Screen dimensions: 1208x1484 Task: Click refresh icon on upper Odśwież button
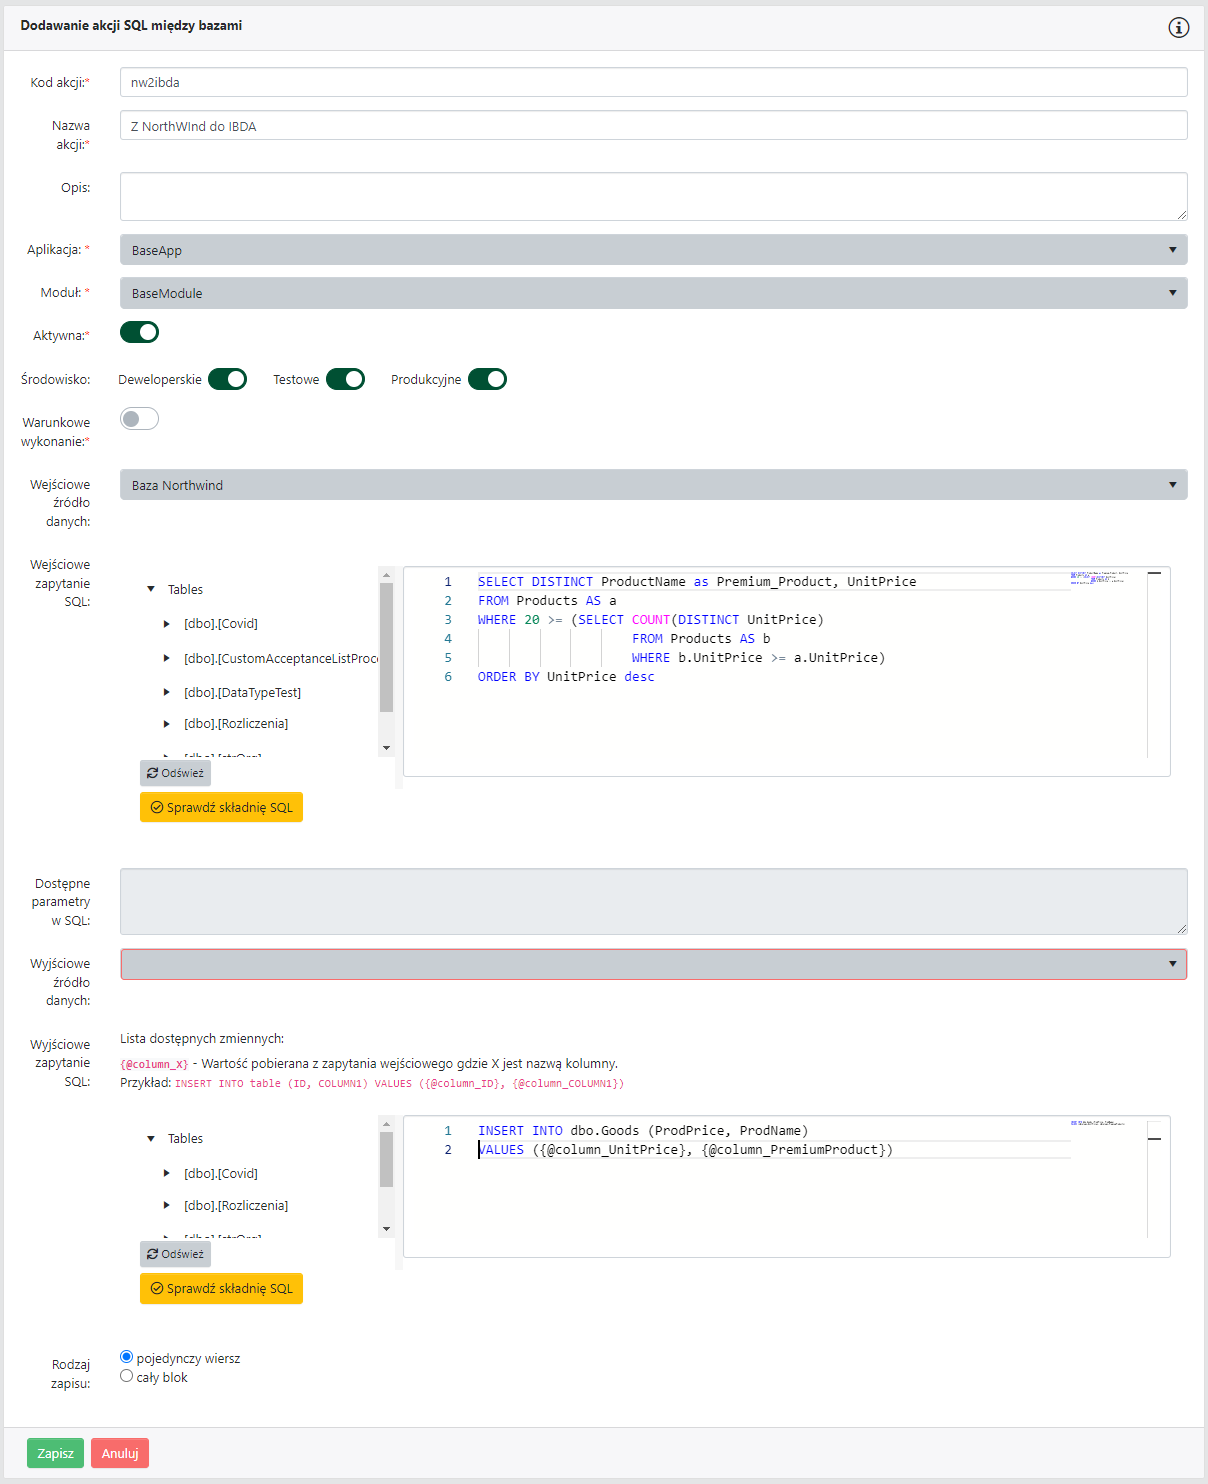pos(153,772)
